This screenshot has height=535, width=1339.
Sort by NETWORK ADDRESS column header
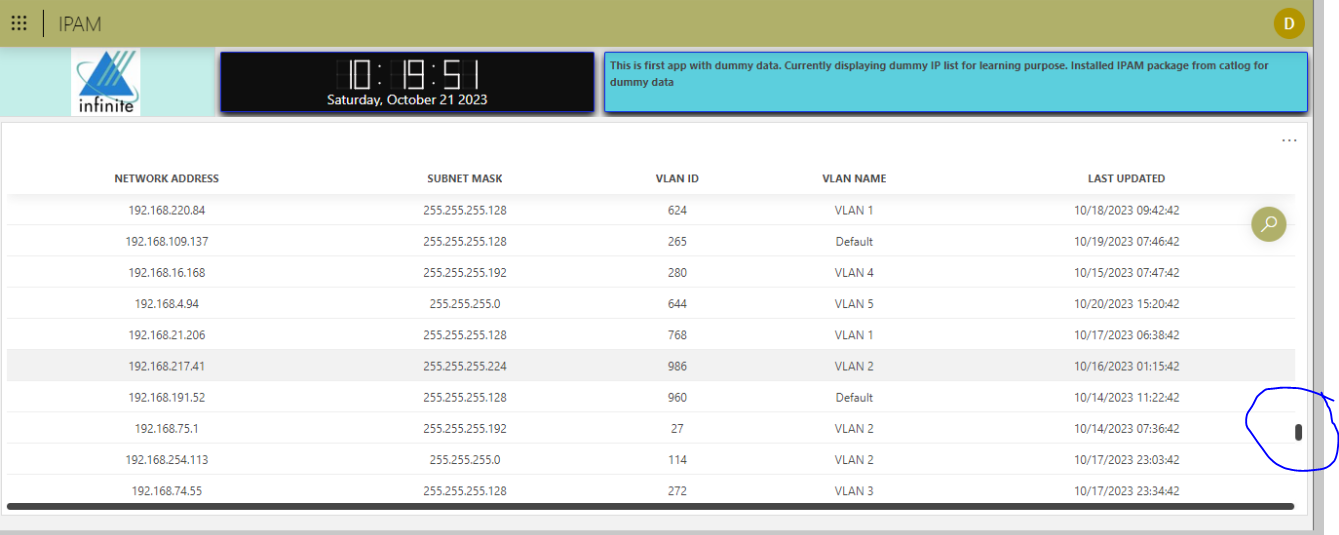[x=167, y=179]
